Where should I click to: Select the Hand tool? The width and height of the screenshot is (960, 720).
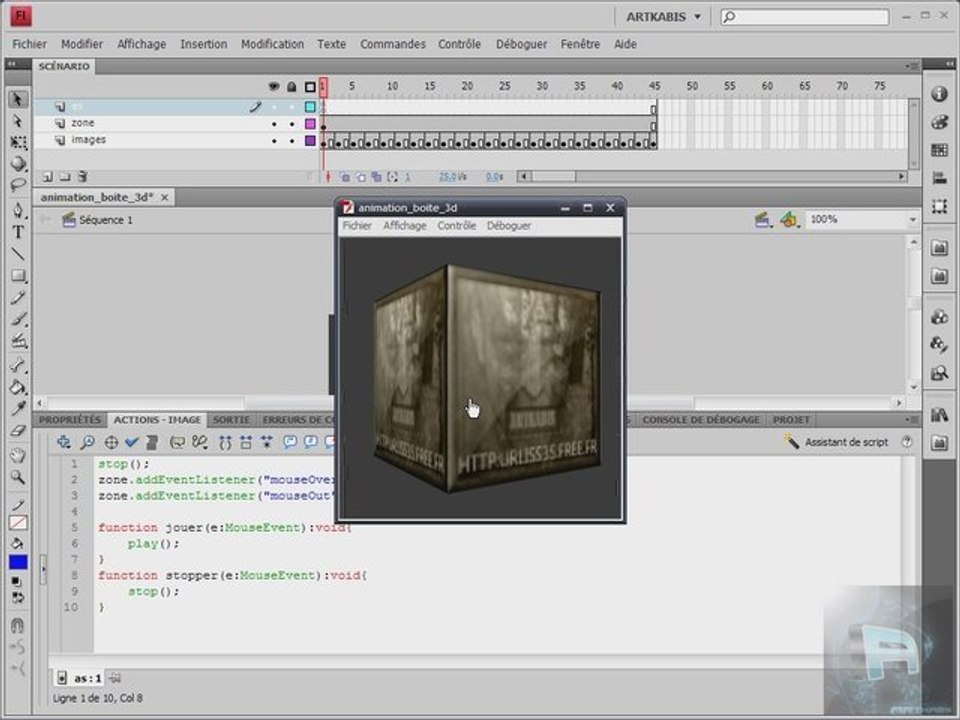(x=18, y=456)
